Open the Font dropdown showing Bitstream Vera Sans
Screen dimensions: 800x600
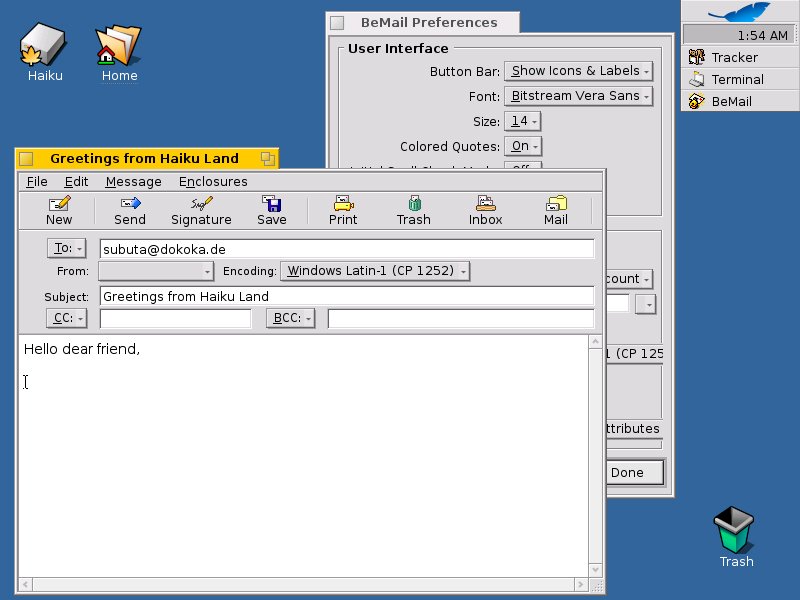pos(580,96)
